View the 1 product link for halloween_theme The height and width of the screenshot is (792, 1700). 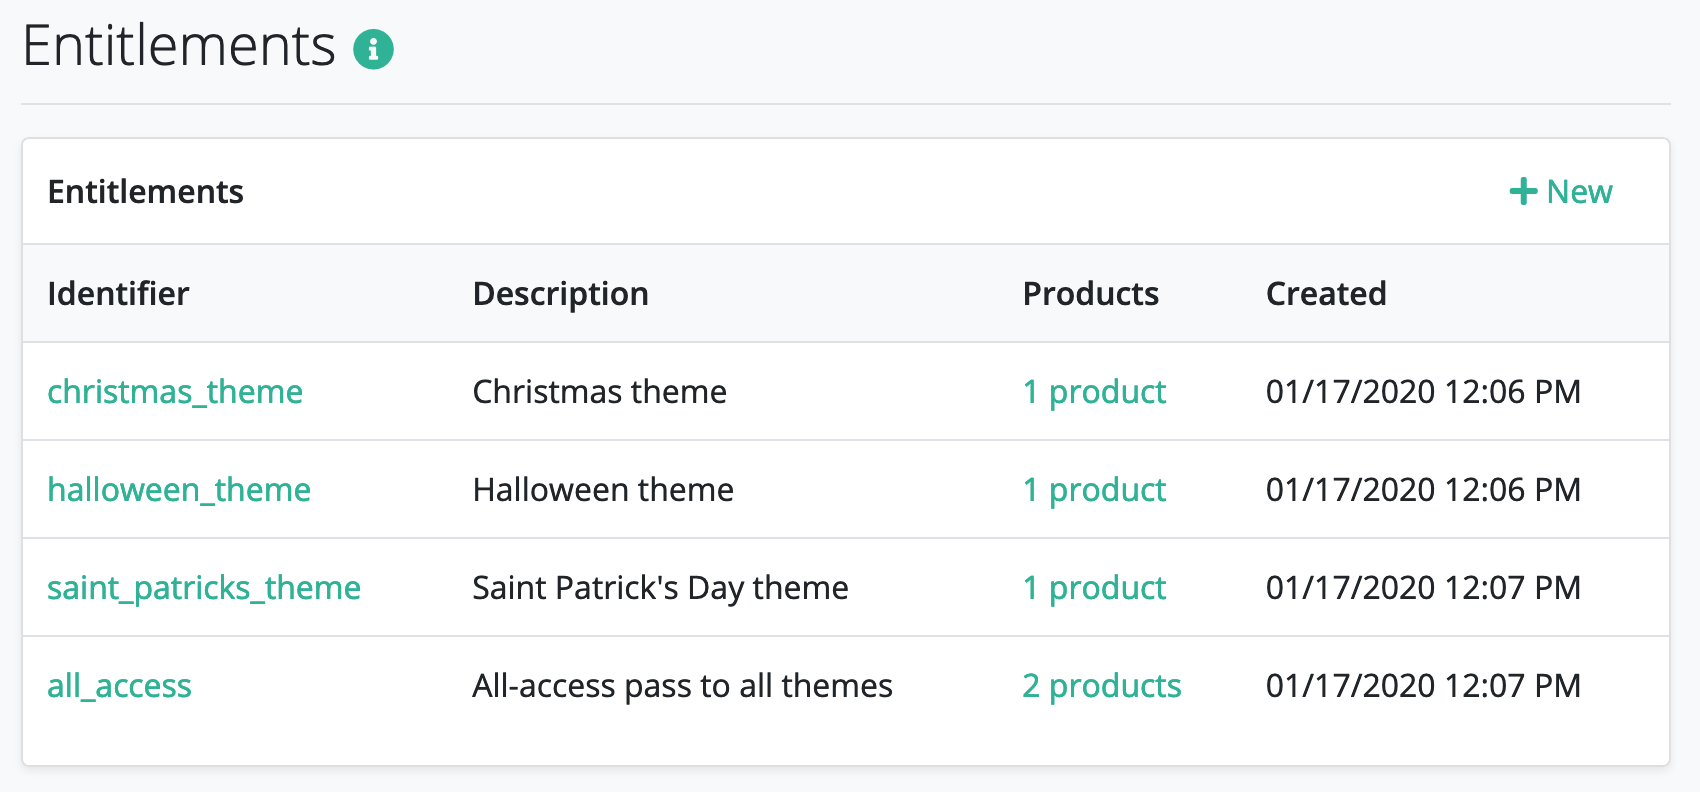pos(1094,489)
